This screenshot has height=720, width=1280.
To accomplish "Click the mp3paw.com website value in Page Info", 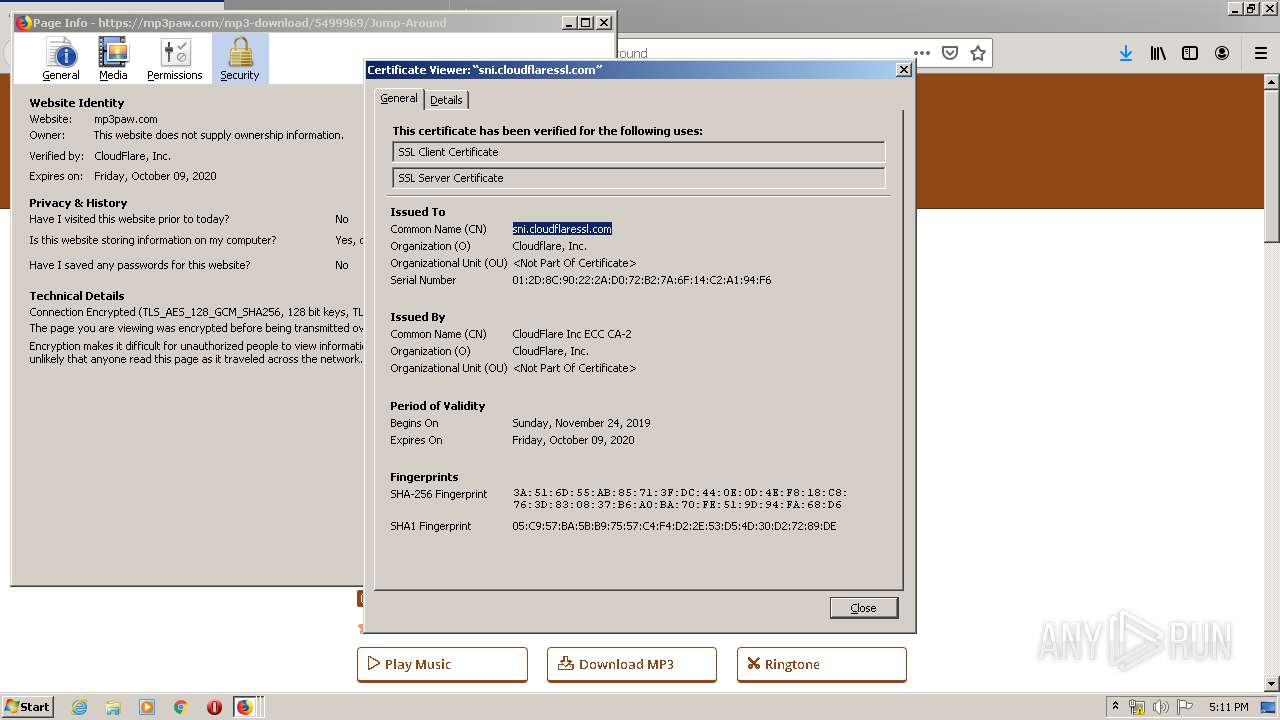I will pos(126,119).
